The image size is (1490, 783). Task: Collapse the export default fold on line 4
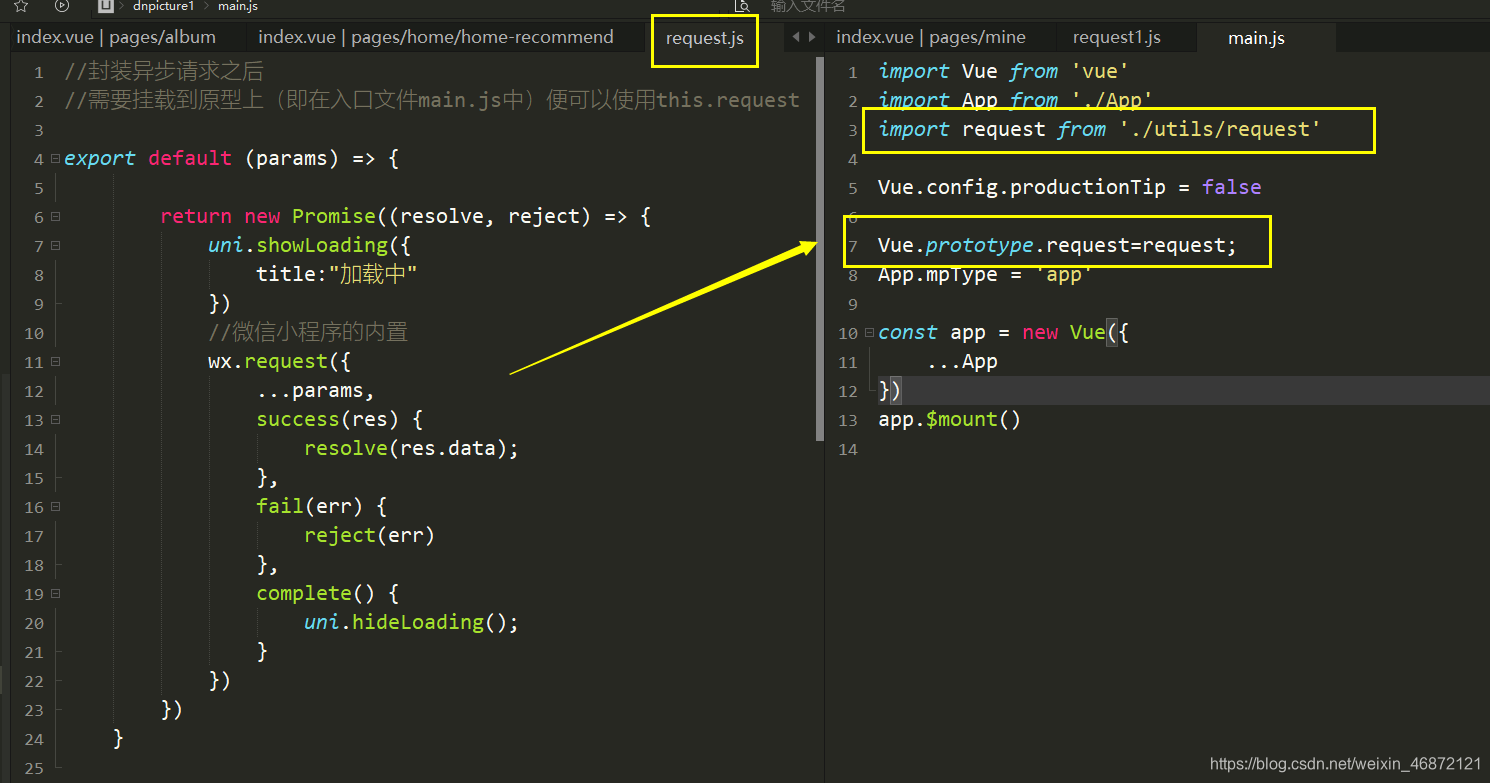(x=55, y=158)
